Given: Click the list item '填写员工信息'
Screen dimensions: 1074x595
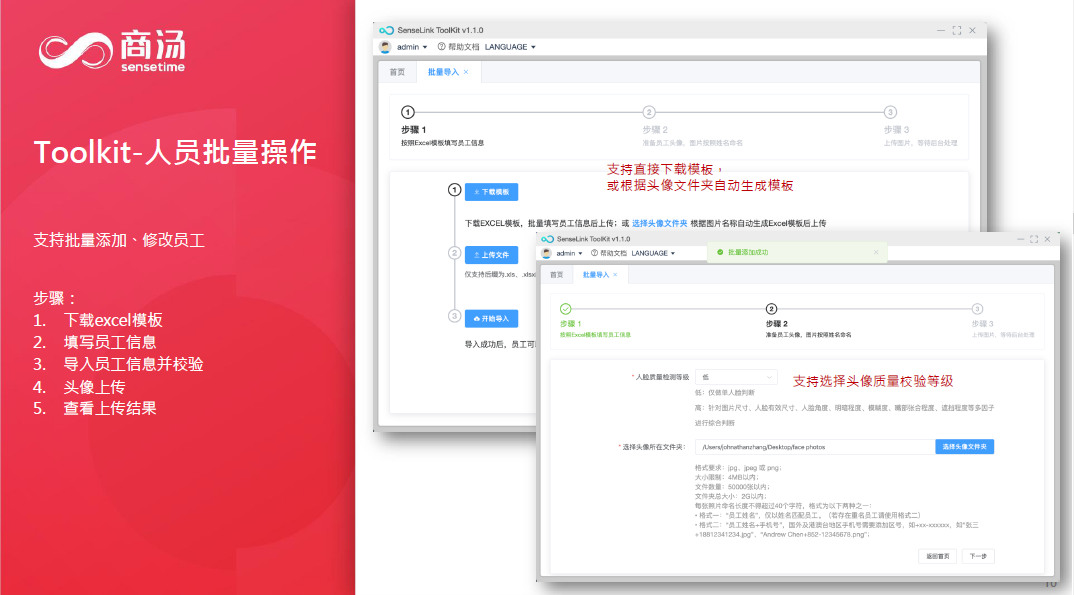Looking at the screenshot, I should click(110, 342).
